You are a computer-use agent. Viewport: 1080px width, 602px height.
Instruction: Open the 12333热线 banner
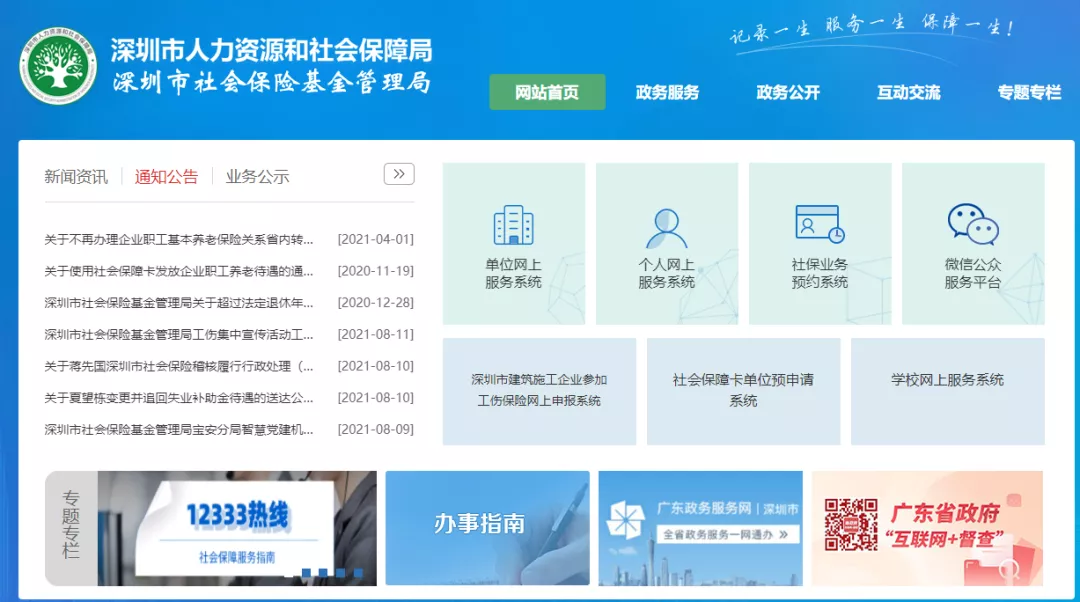pos(237,528)
